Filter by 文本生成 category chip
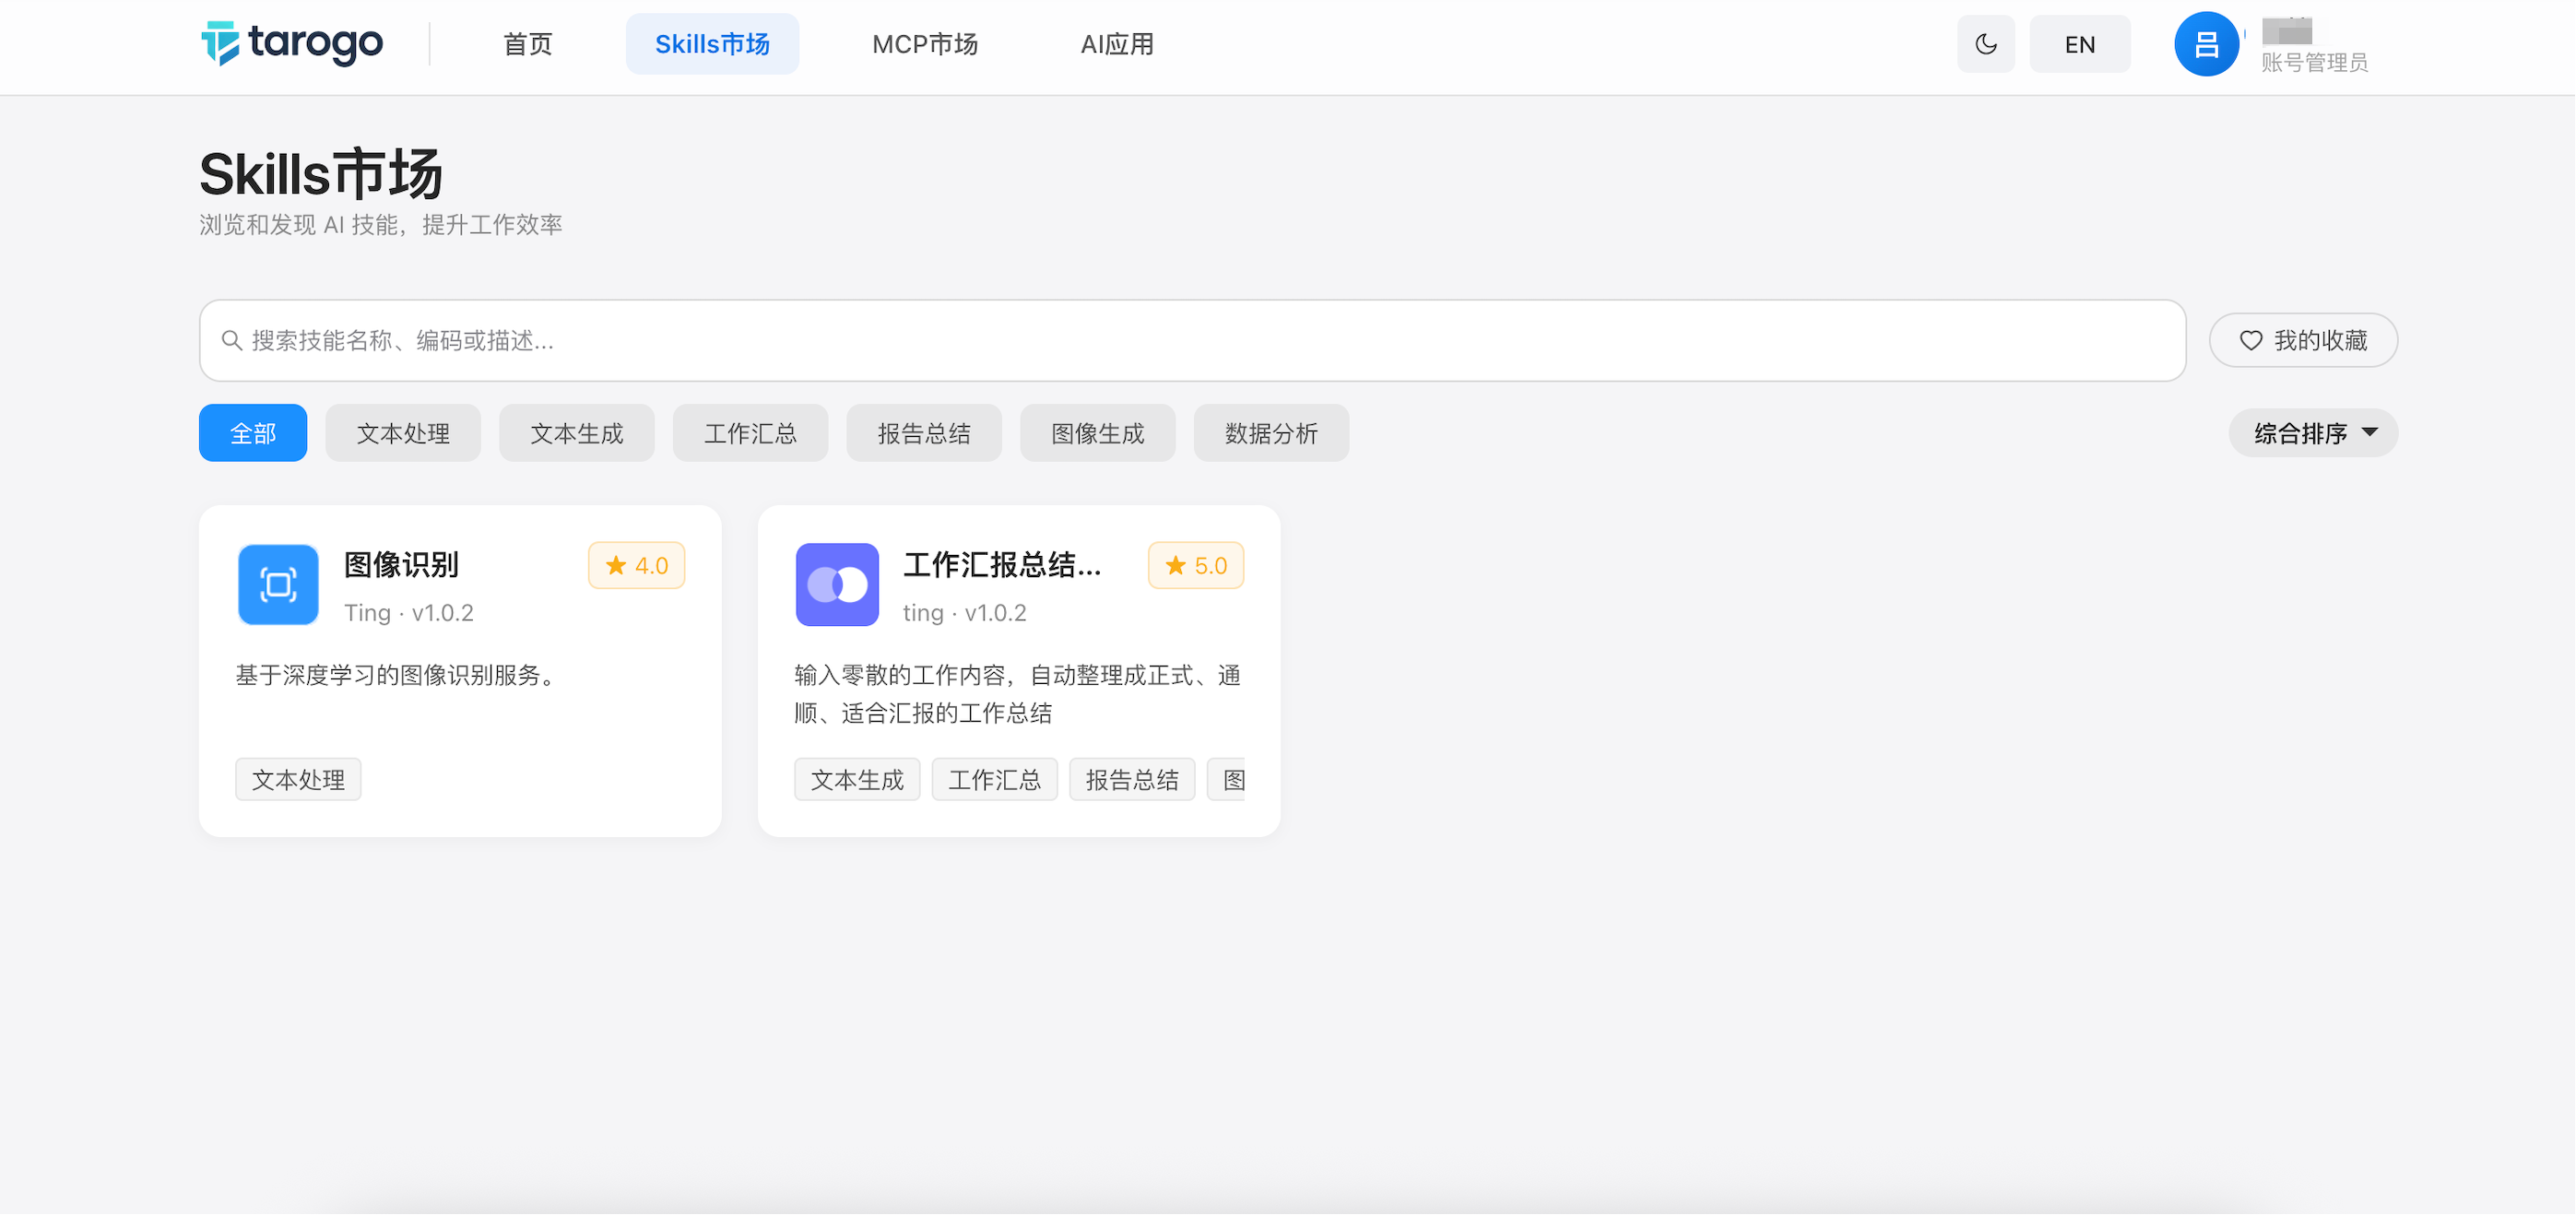The height and width of the screenshot is (1215, 2576). [x=577, y=433]
